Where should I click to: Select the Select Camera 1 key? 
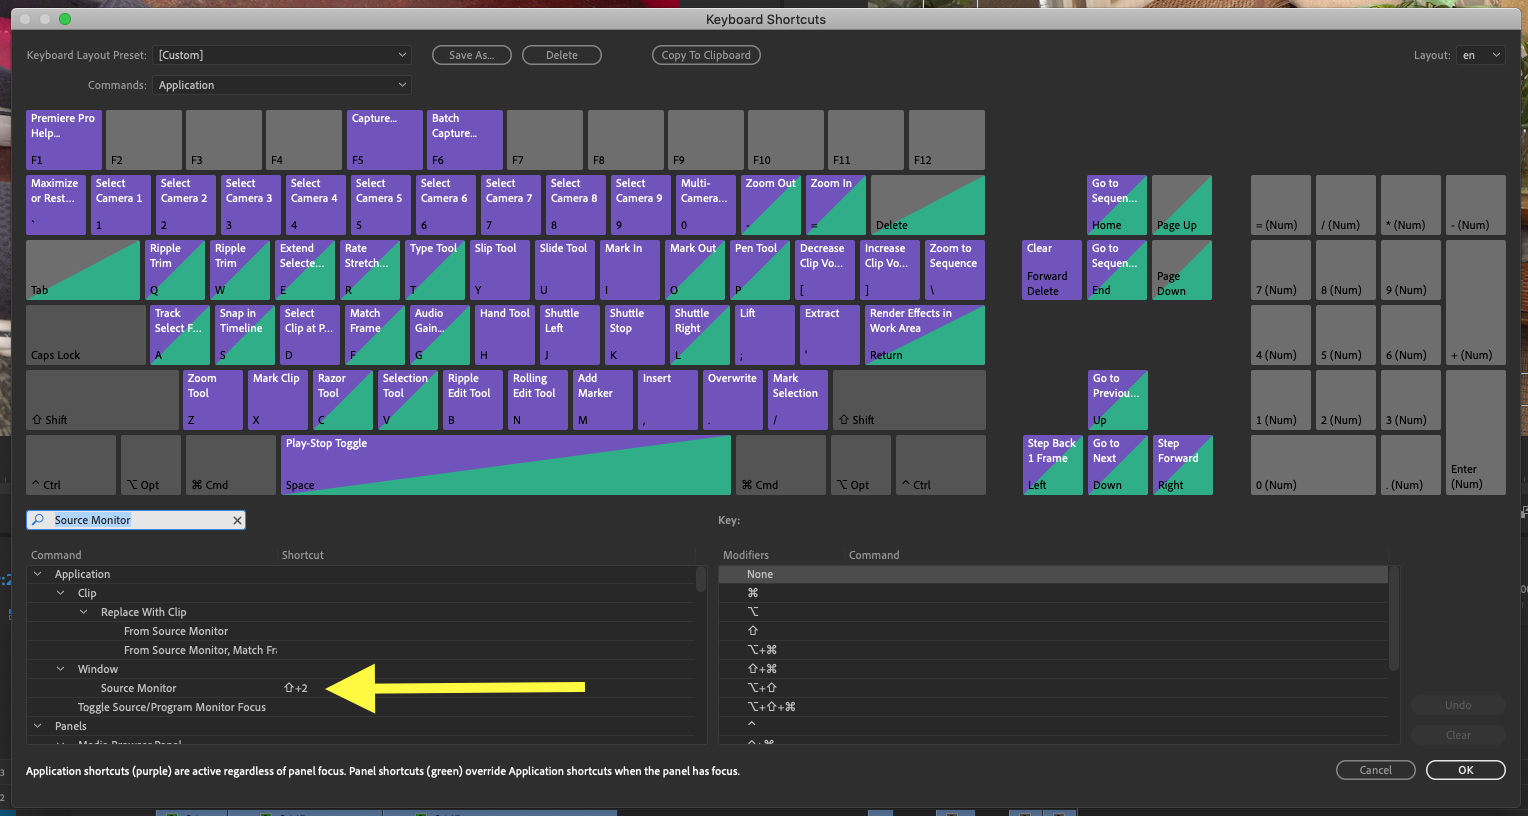pos(121,205)
